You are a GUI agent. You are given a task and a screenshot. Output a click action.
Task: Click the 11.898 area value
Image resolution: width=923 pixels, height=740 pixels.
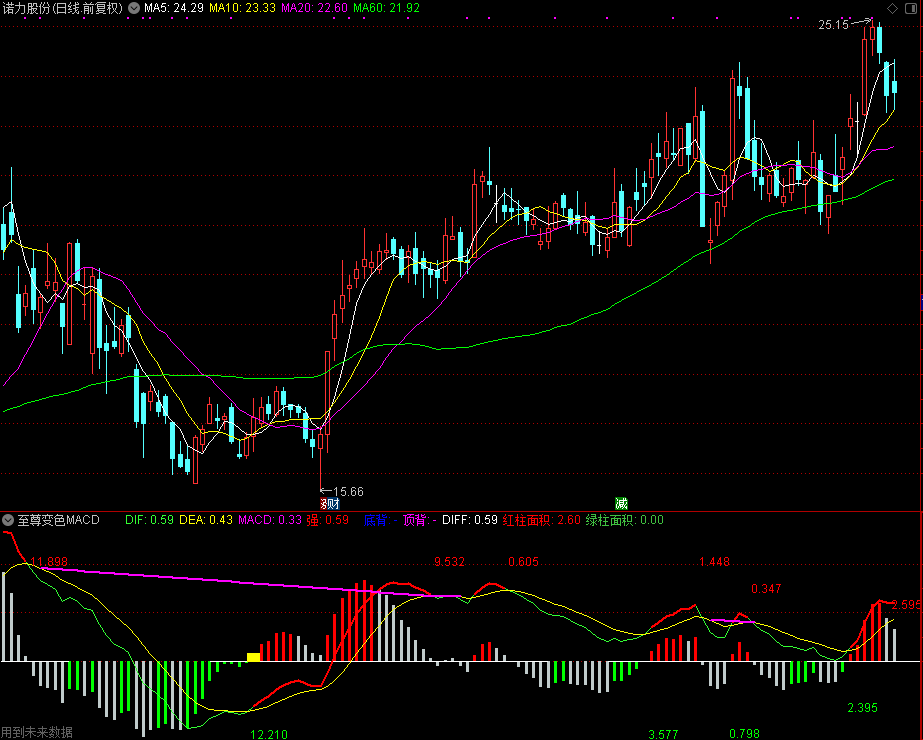(49, 562)
